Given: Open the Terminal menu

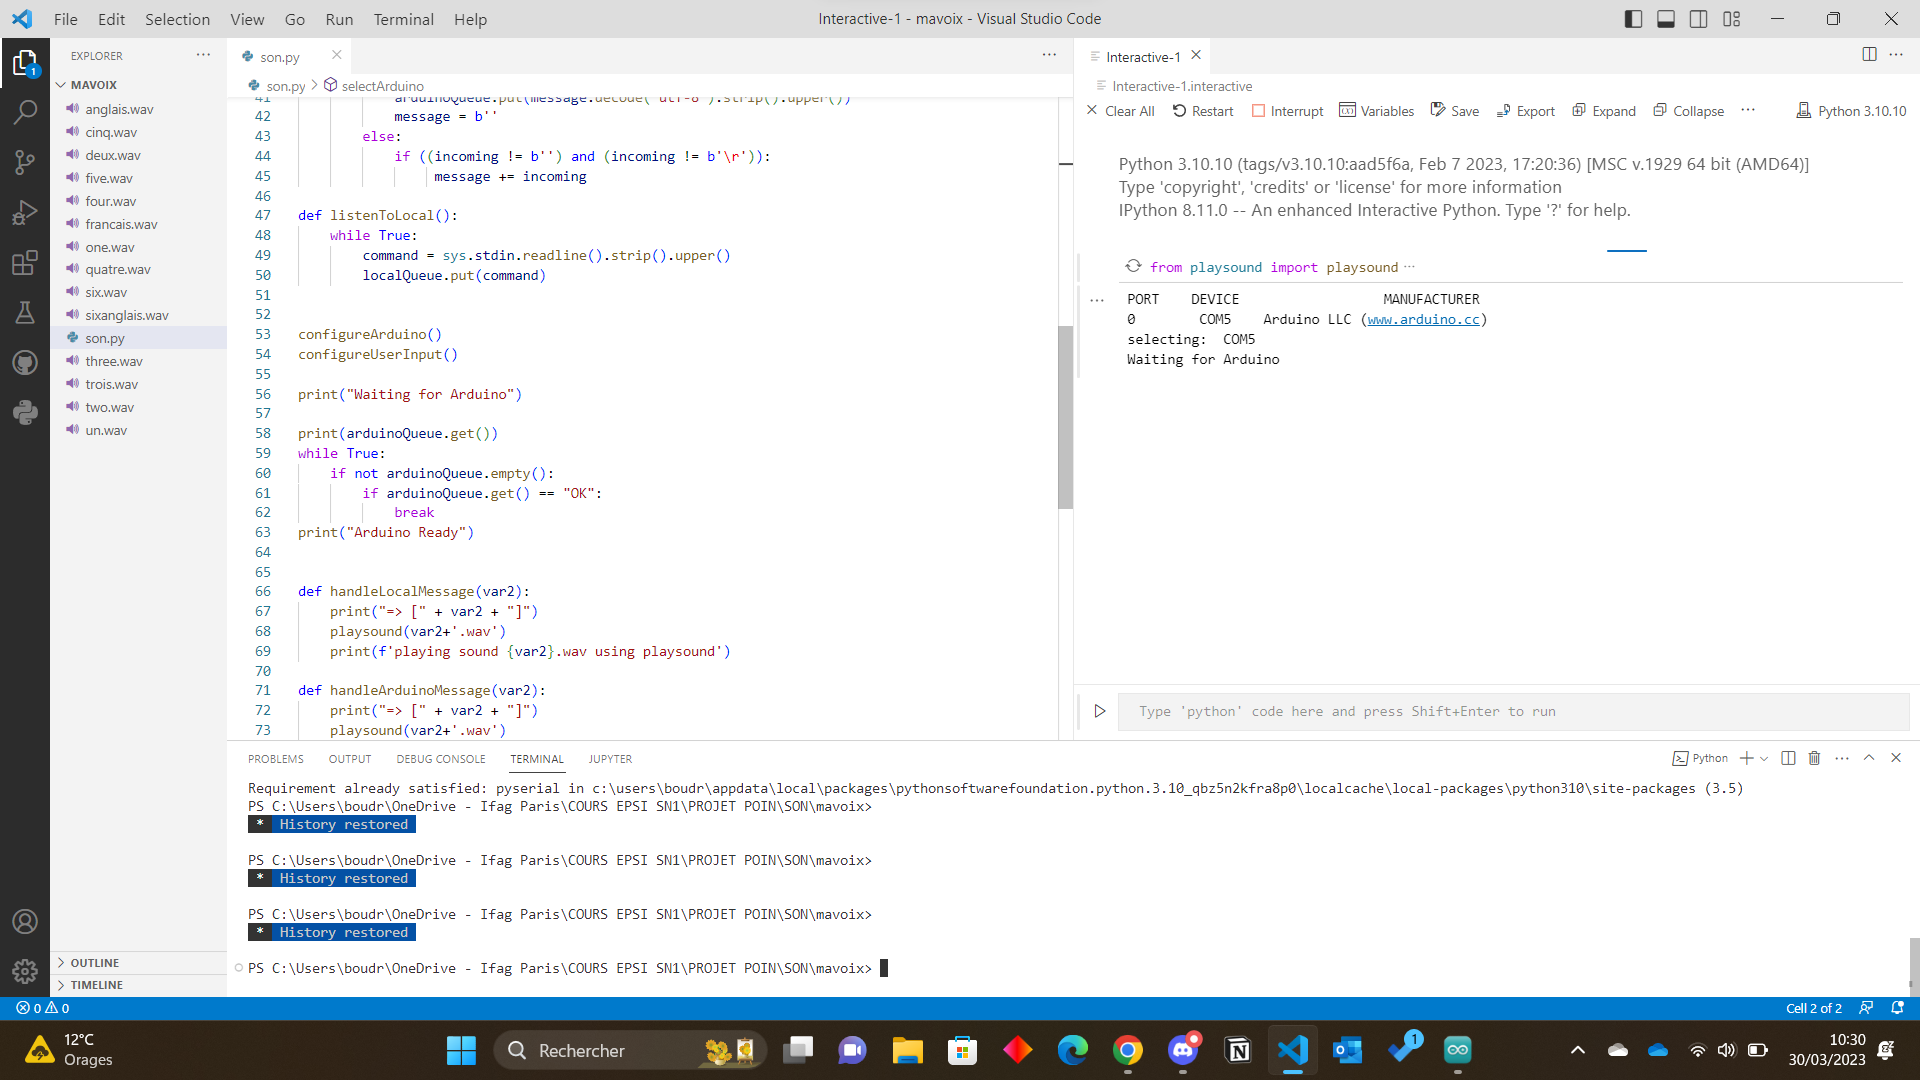Looking at the screenshot, I should coord(403,19).
